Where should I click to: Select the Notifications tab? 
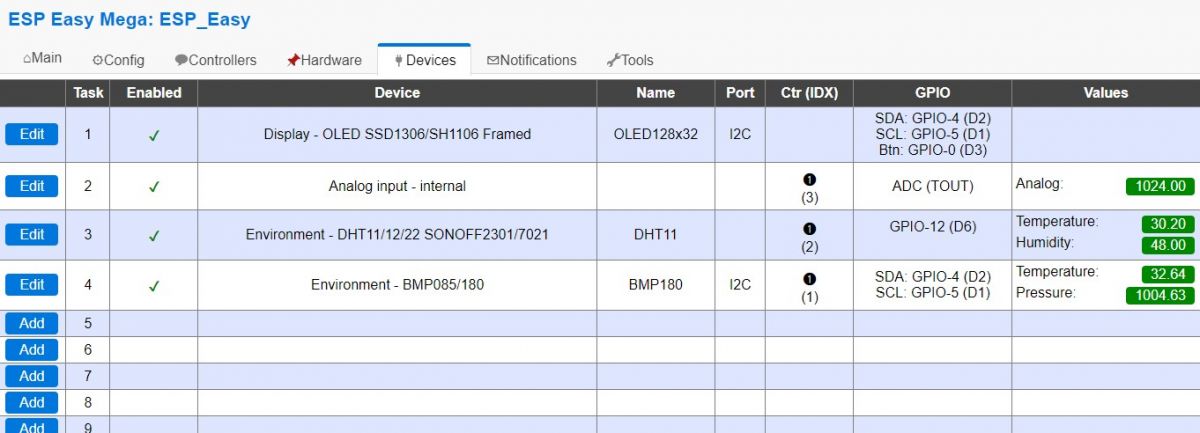coord(532,60)
